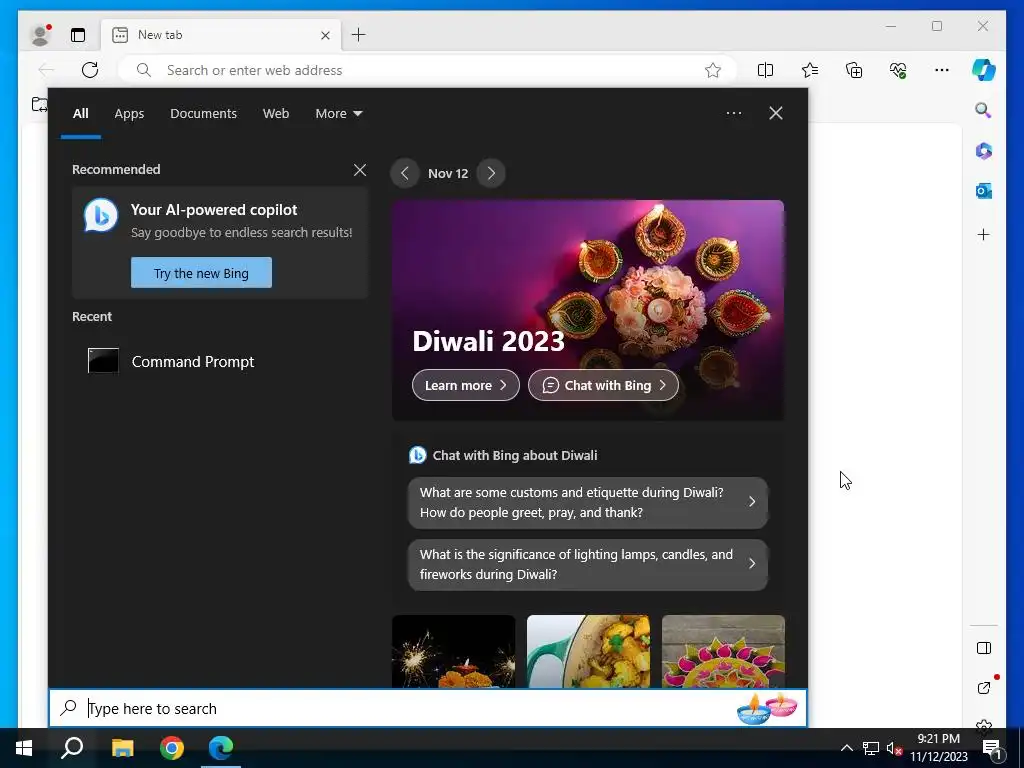Switch to Microsoft Edge on taskbar

pyautogui.click(x=221, y=748)
